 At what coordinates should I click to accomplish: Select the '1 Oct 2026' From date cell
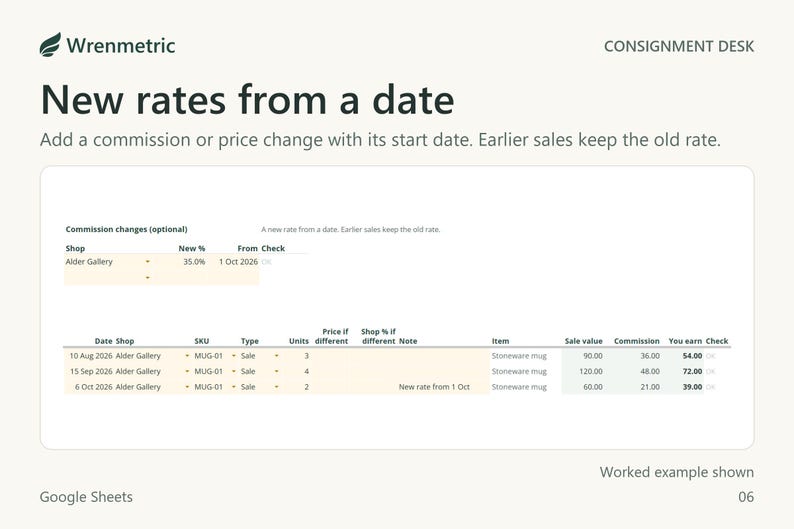(x=233, y=262)
